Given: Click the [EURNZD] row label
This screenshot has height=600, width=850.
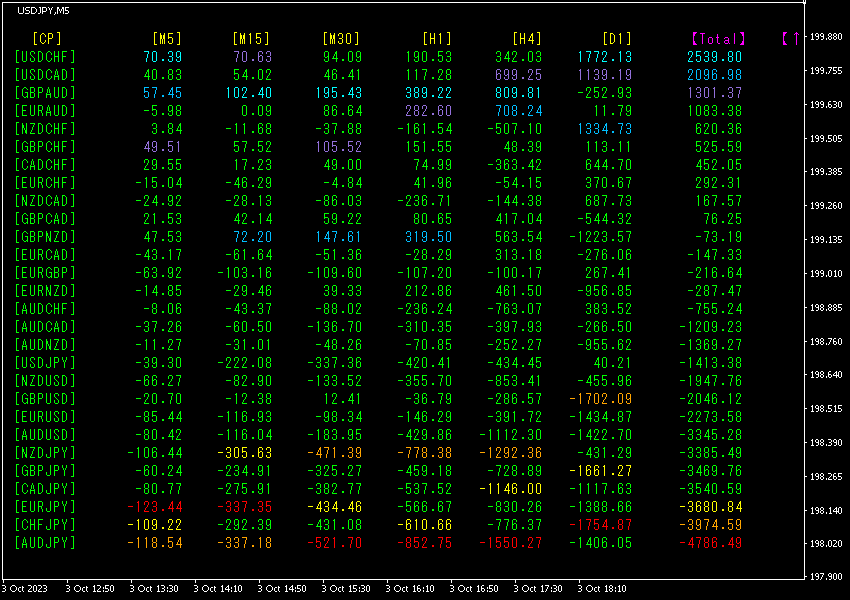Looking at the screenshot, I should (45, 291).
